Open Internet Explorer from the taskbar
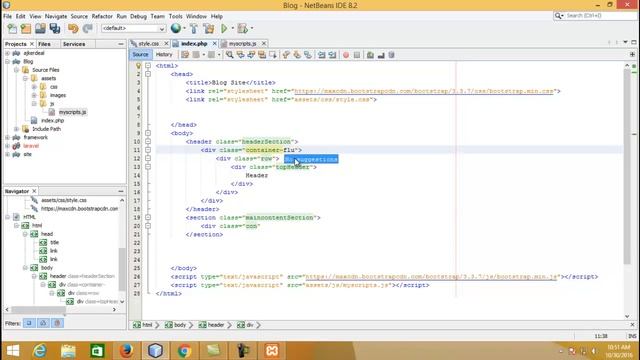 point(39,351)
